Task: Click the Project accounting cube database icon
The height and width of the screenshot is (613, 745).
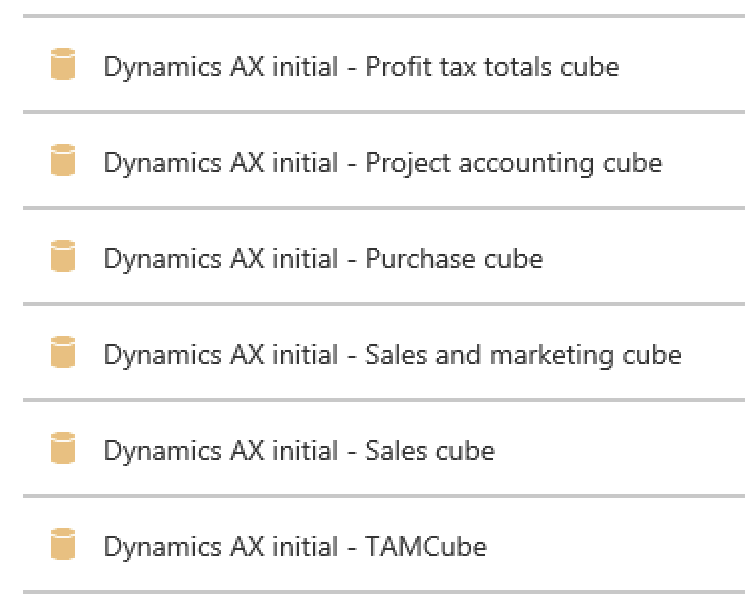Action: [x=63, y=162]
